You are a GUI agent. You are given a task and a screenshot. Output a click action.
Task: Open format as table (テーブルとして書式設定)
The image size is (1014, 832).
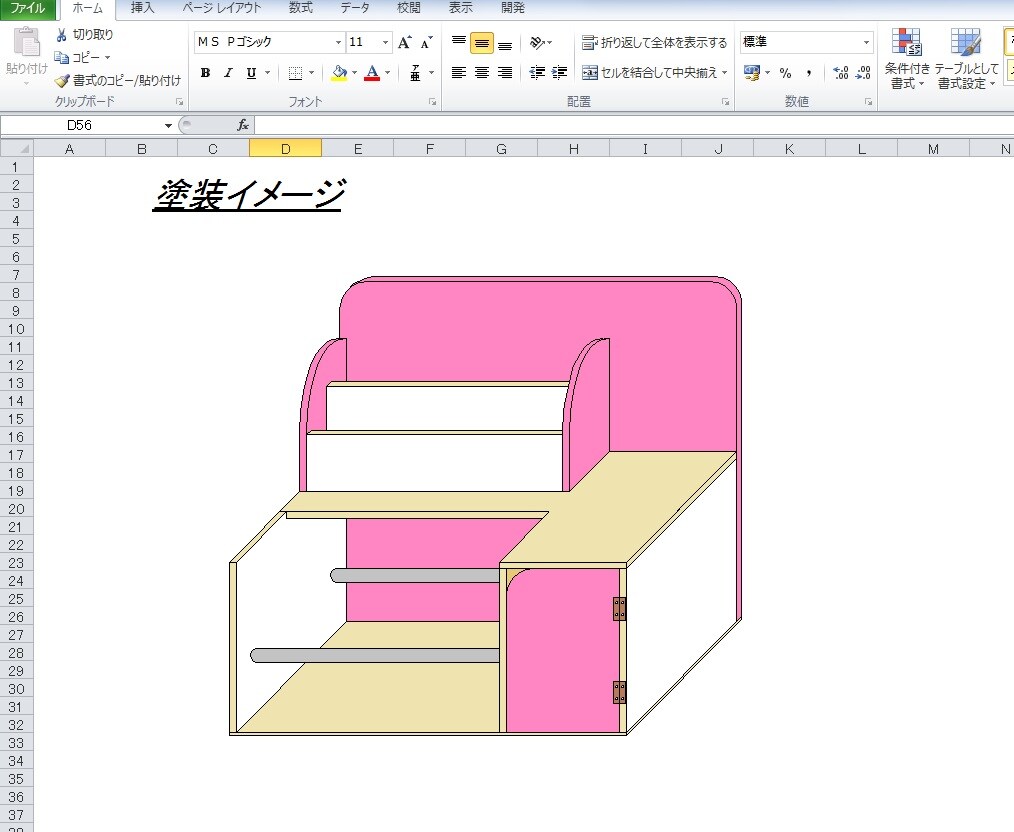tap(966, 58)
